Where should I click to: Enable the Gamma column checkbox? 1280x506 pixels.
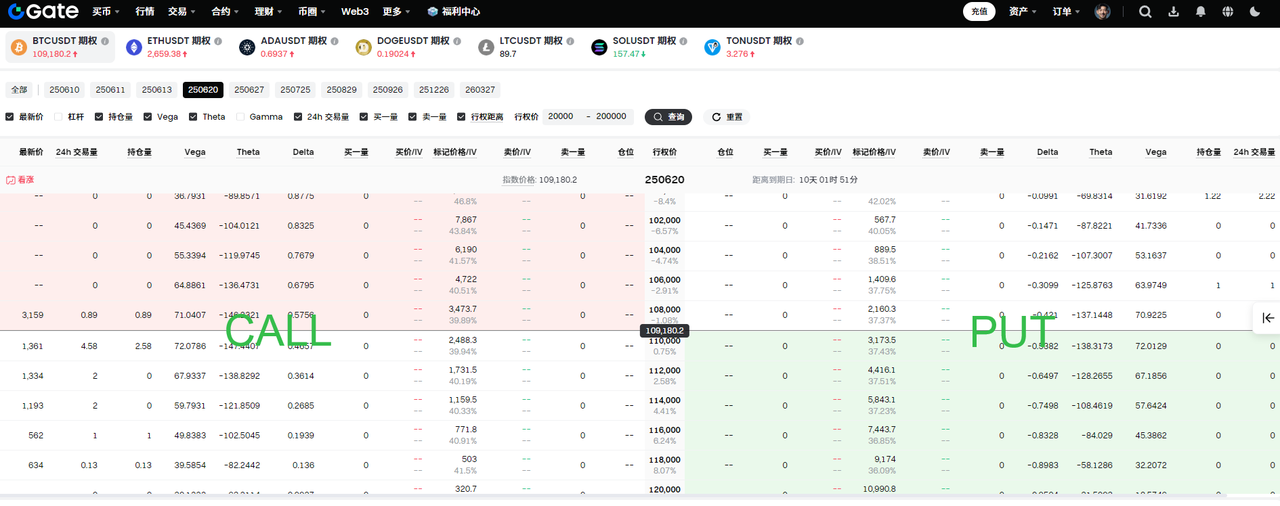[x=242, y=117]
